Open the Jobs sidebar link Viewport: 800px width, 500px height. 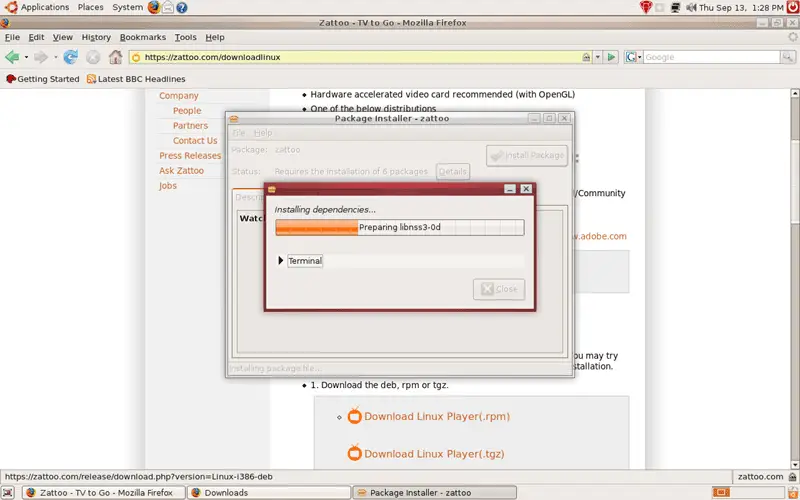pyautogui.click(x=168, y=186)
